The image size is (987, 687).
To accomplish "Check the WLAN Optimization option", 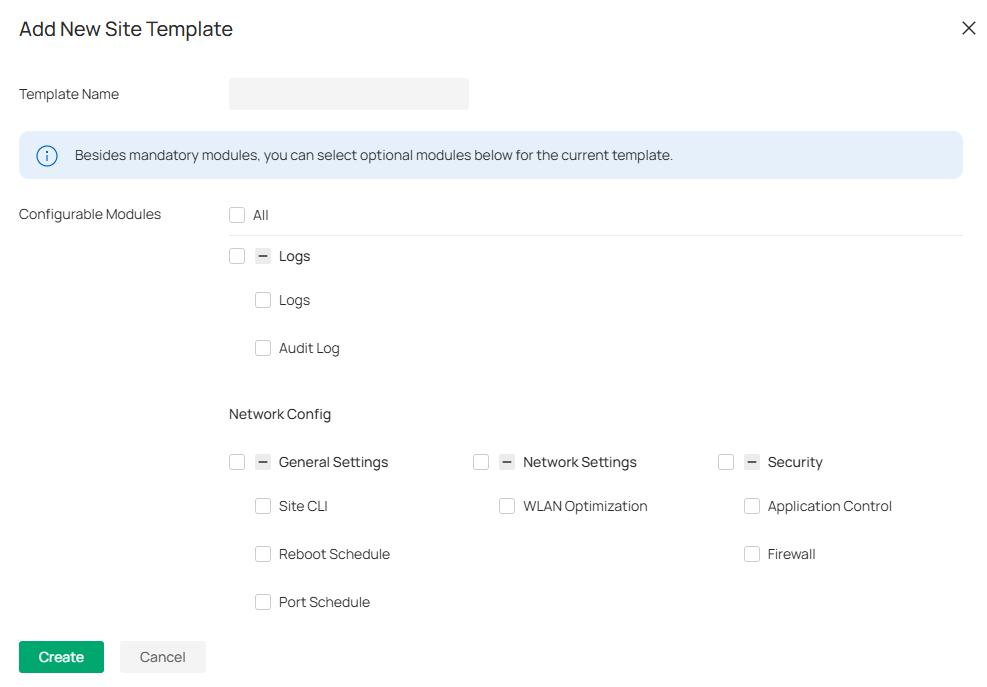I will pyautogui.click(x=506, y=506).
